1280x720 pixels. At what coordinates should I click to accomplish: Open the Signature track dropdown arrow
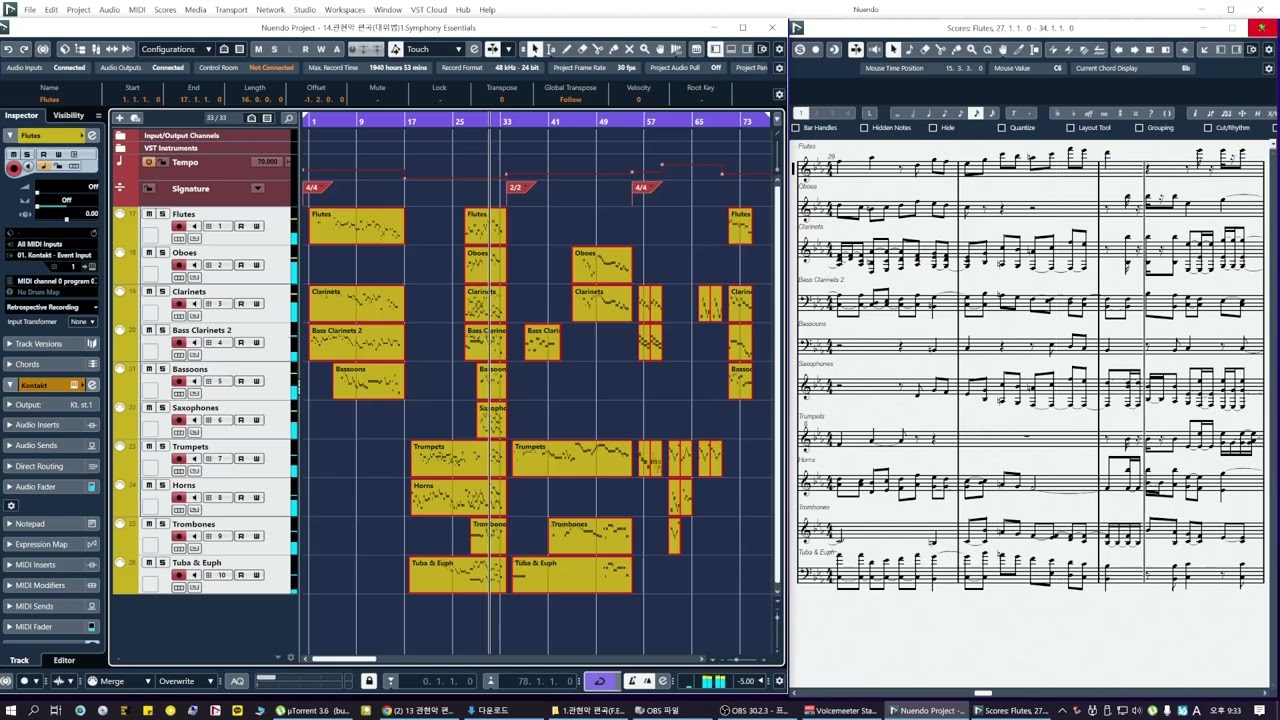pos(257,188)
